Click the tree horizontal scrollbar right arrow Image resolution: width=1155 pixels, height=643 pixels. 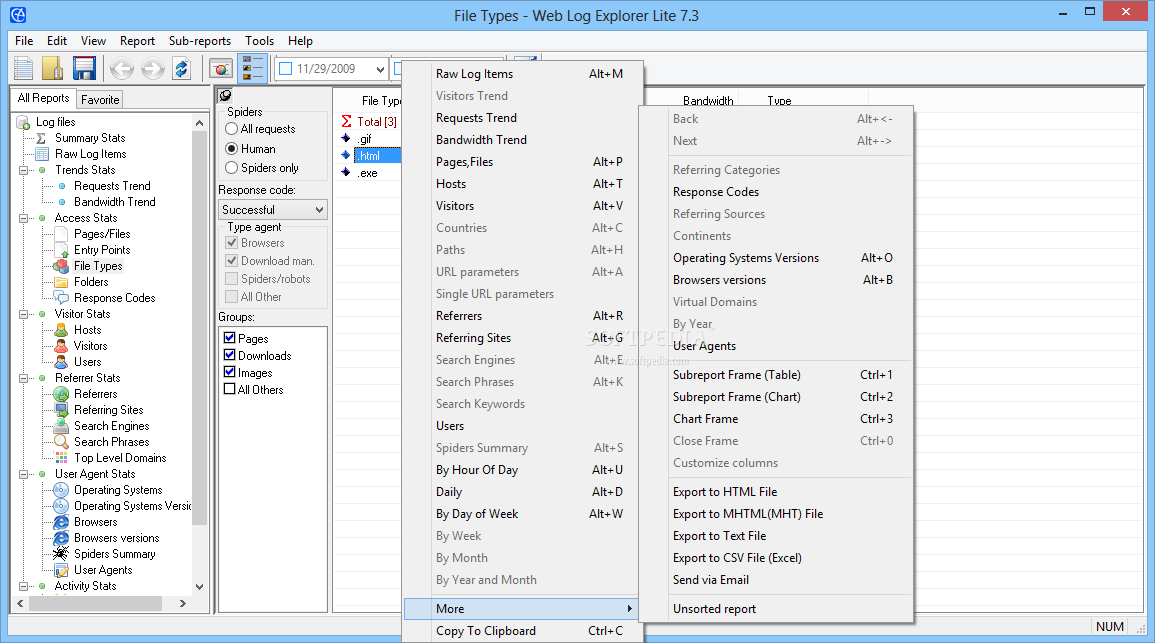(x=183, y=603)
